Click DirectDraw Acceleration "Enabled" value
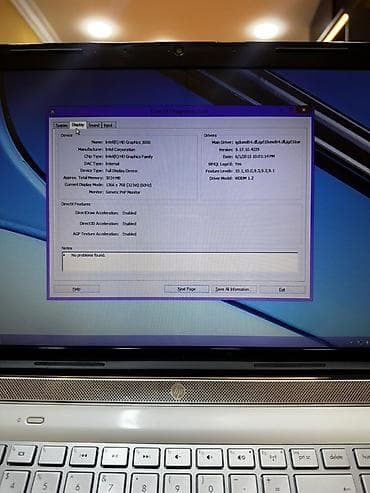This screenshot has width=370, height=493. pyautogui.click(x=129, y=213)
